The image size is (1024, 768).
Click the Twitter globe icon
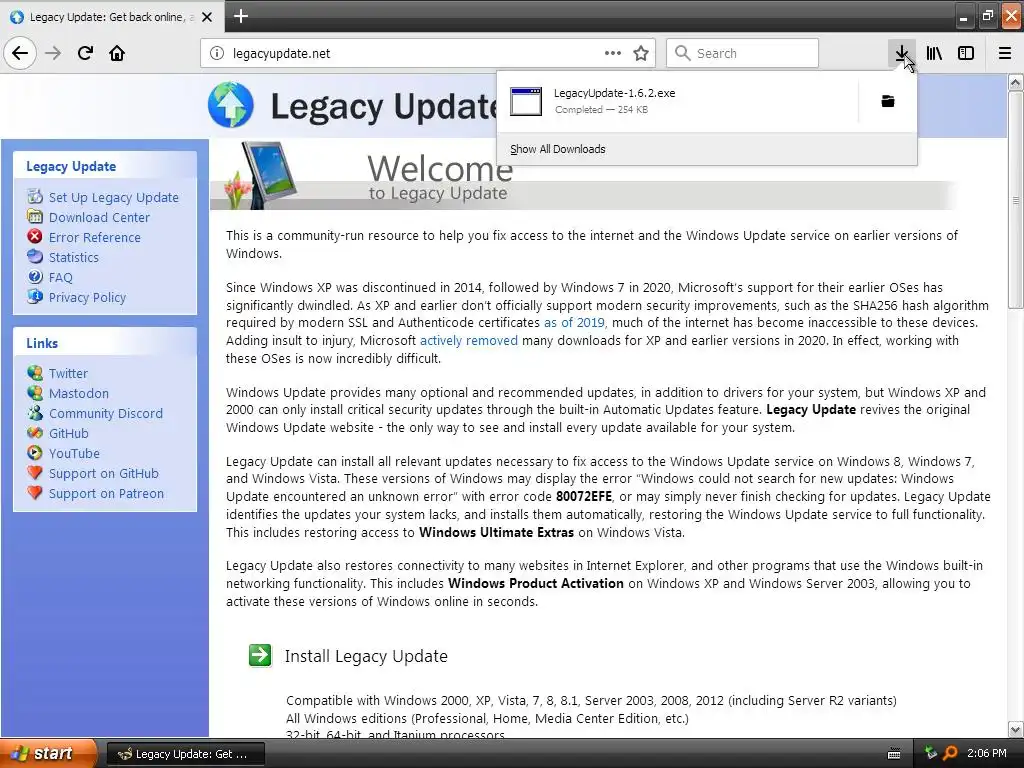(35, 372)
